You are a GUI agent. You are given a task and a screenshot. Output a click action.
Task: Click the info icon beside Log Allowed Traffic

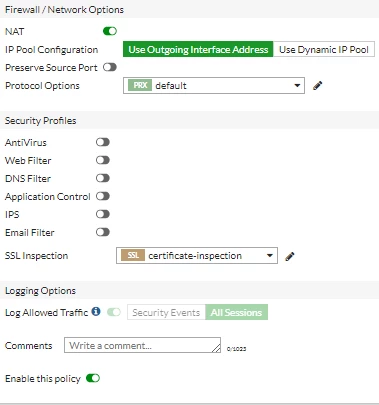(x=96, y=312)
